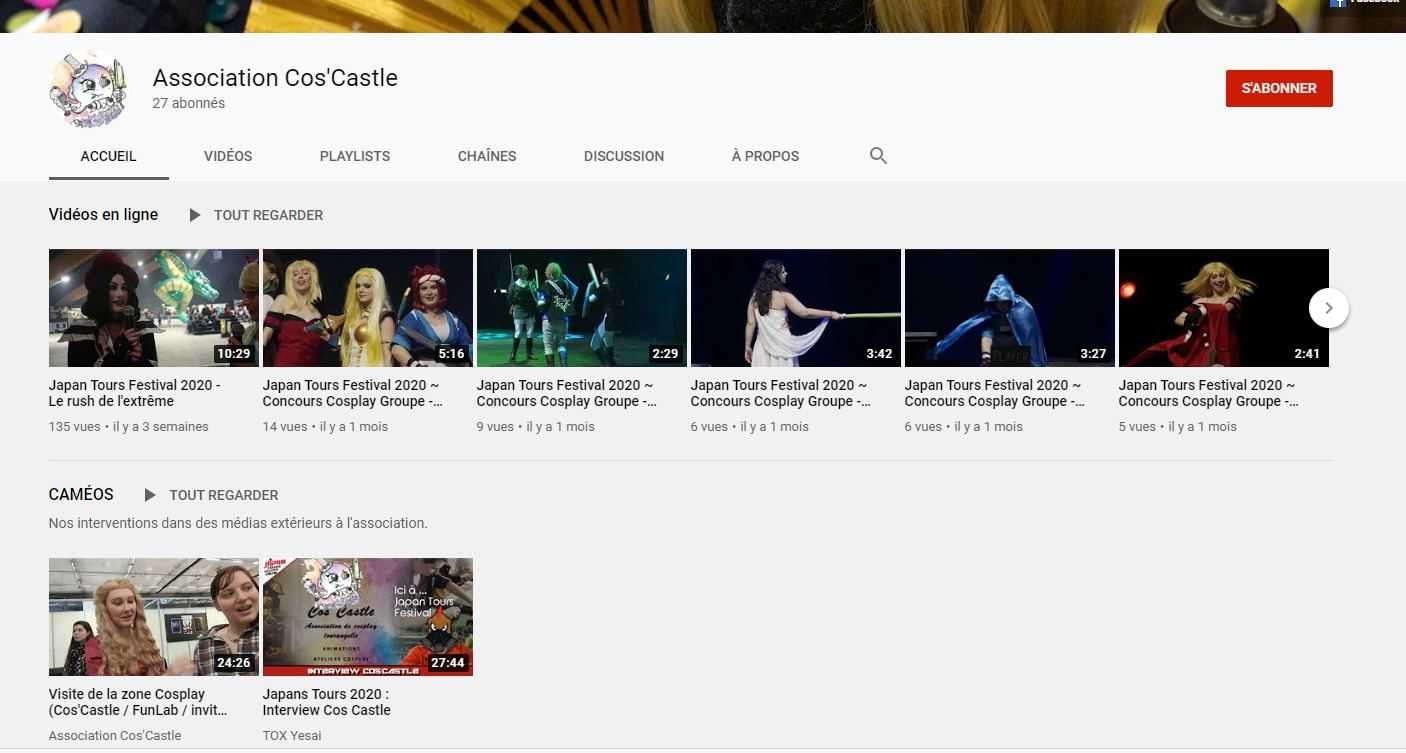Image resolution: width=1406 pixels, height=753 pixels.
Task: Open the Vidéos en ligne section title
Action: 103,214
